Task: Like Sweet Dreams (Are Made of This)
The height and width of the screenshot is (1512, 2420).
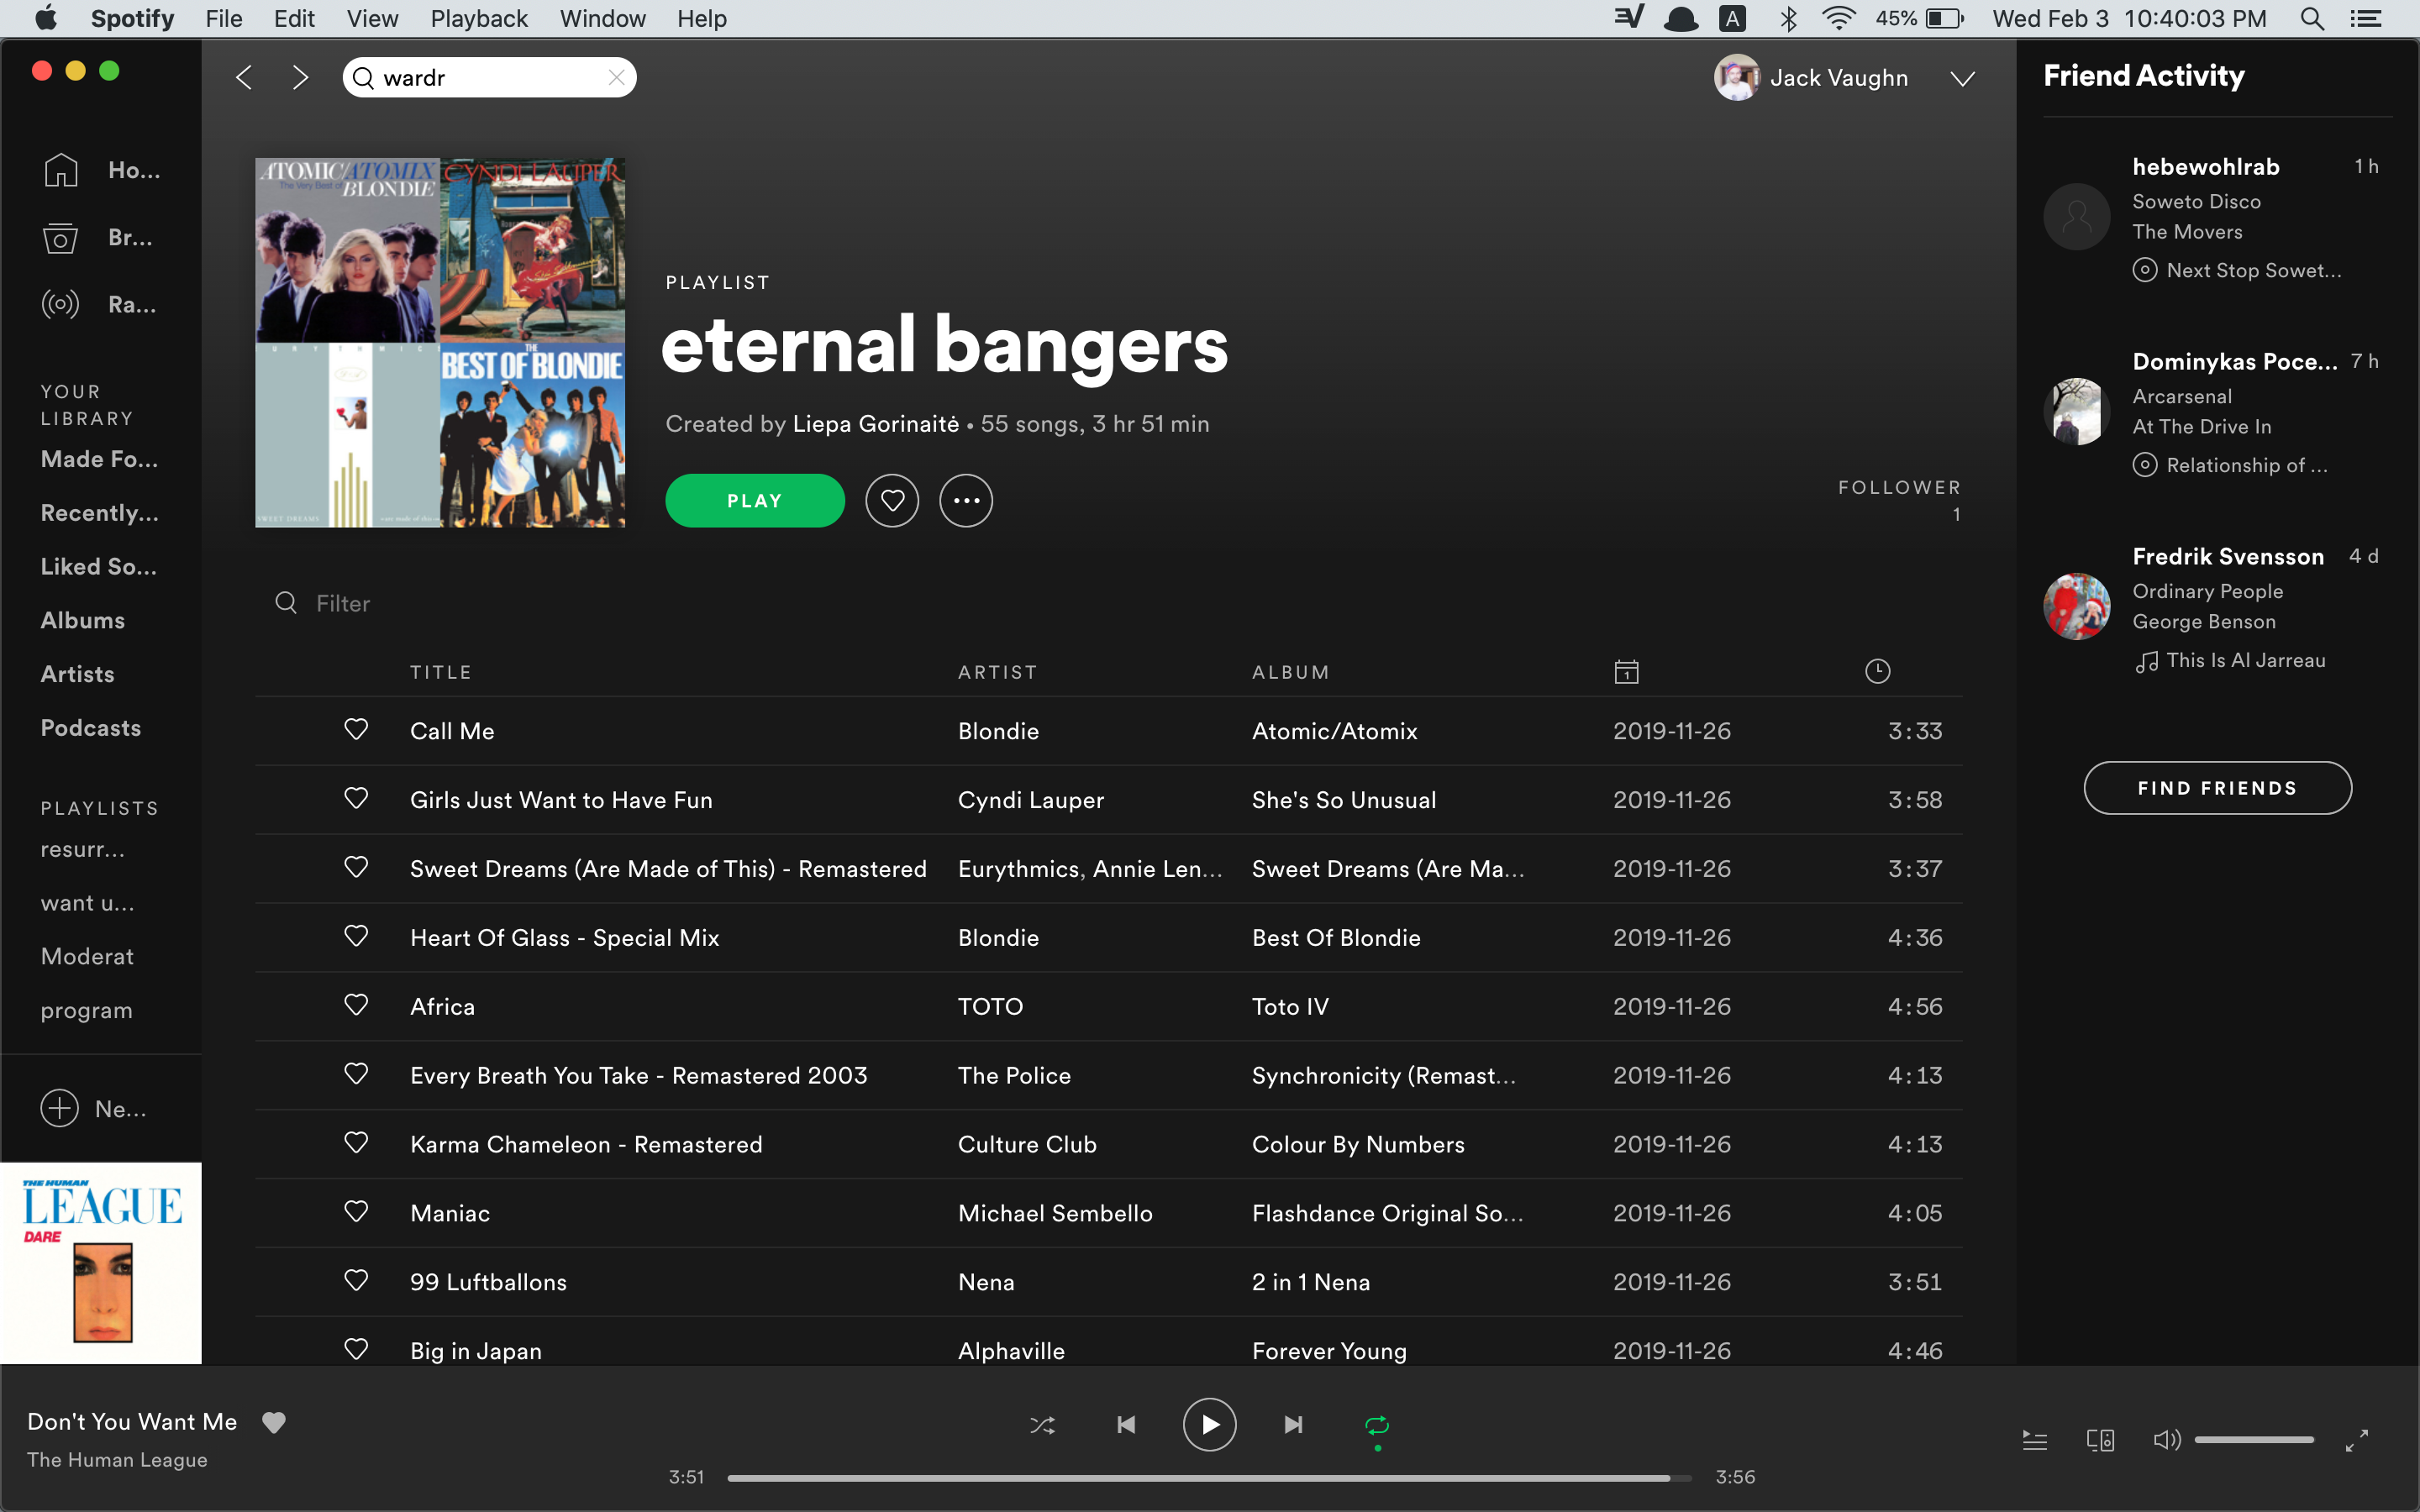Action: click(356, 867)
